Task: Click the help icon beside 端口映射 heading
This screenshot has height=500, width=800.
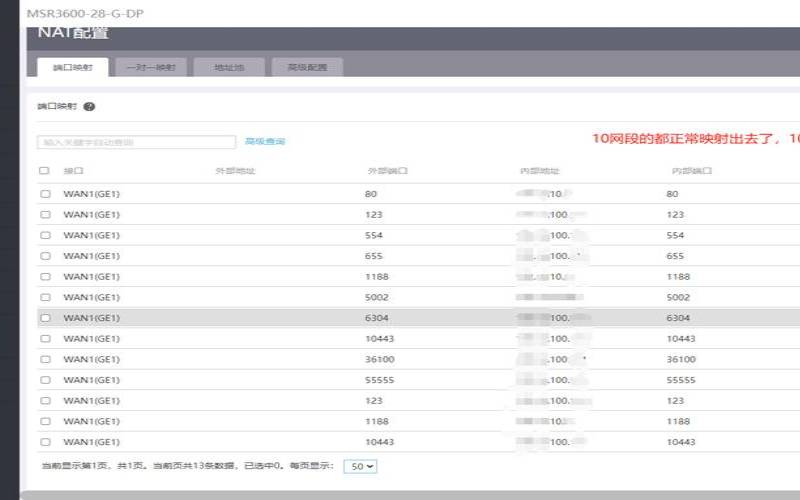Action: click(x=89, y=106)
